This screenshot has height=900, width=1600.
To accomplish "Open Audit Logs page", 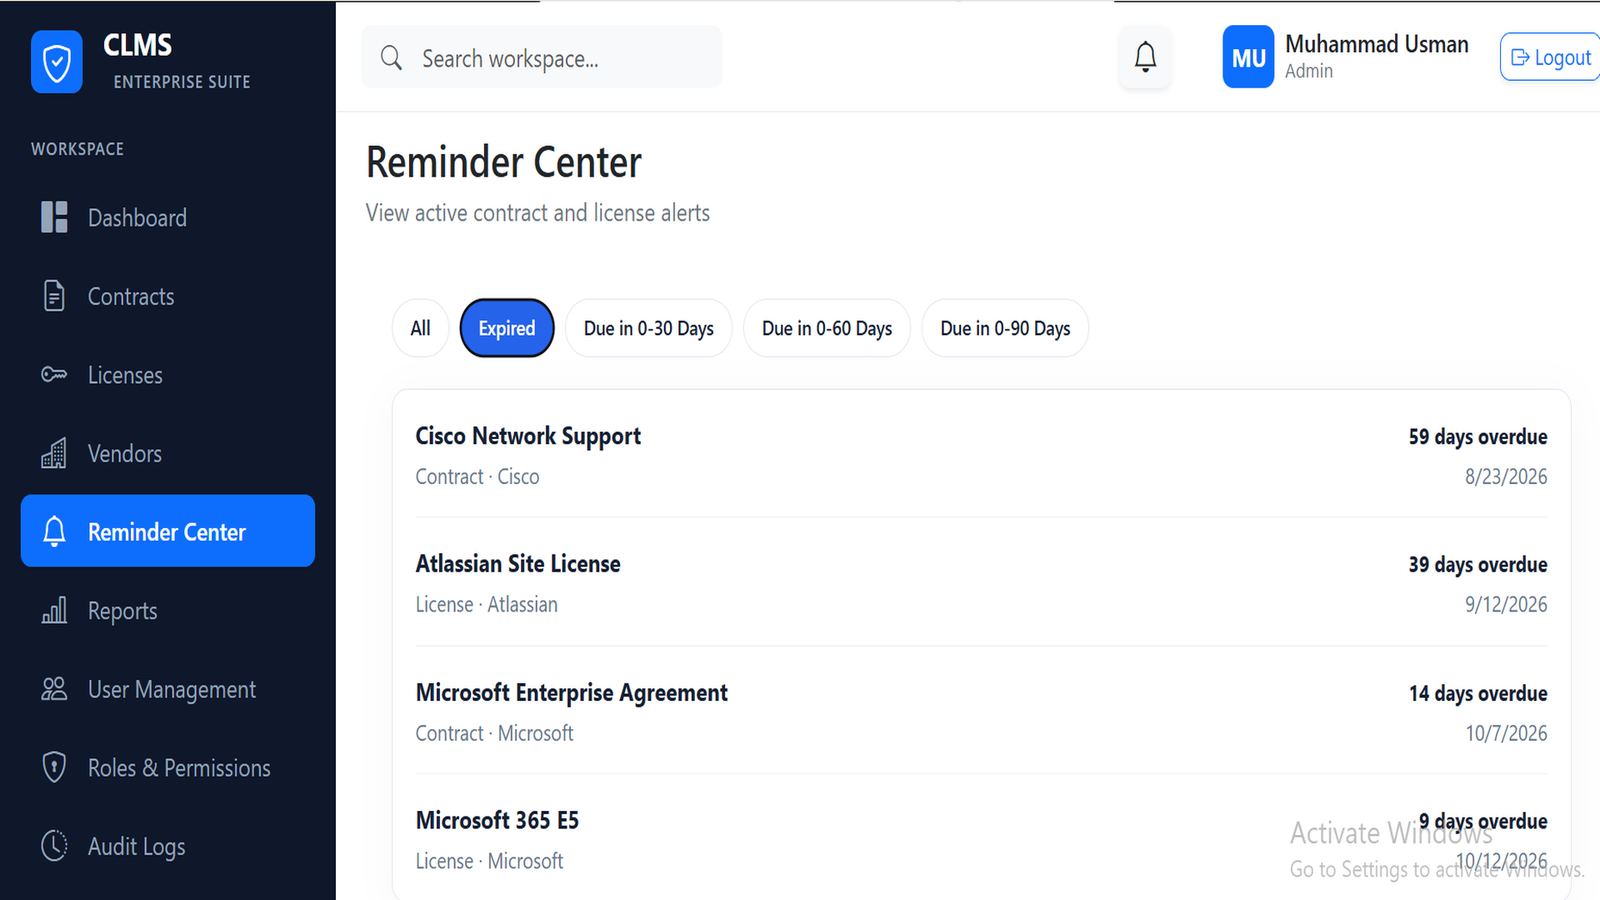I will (x=168, y=846).
